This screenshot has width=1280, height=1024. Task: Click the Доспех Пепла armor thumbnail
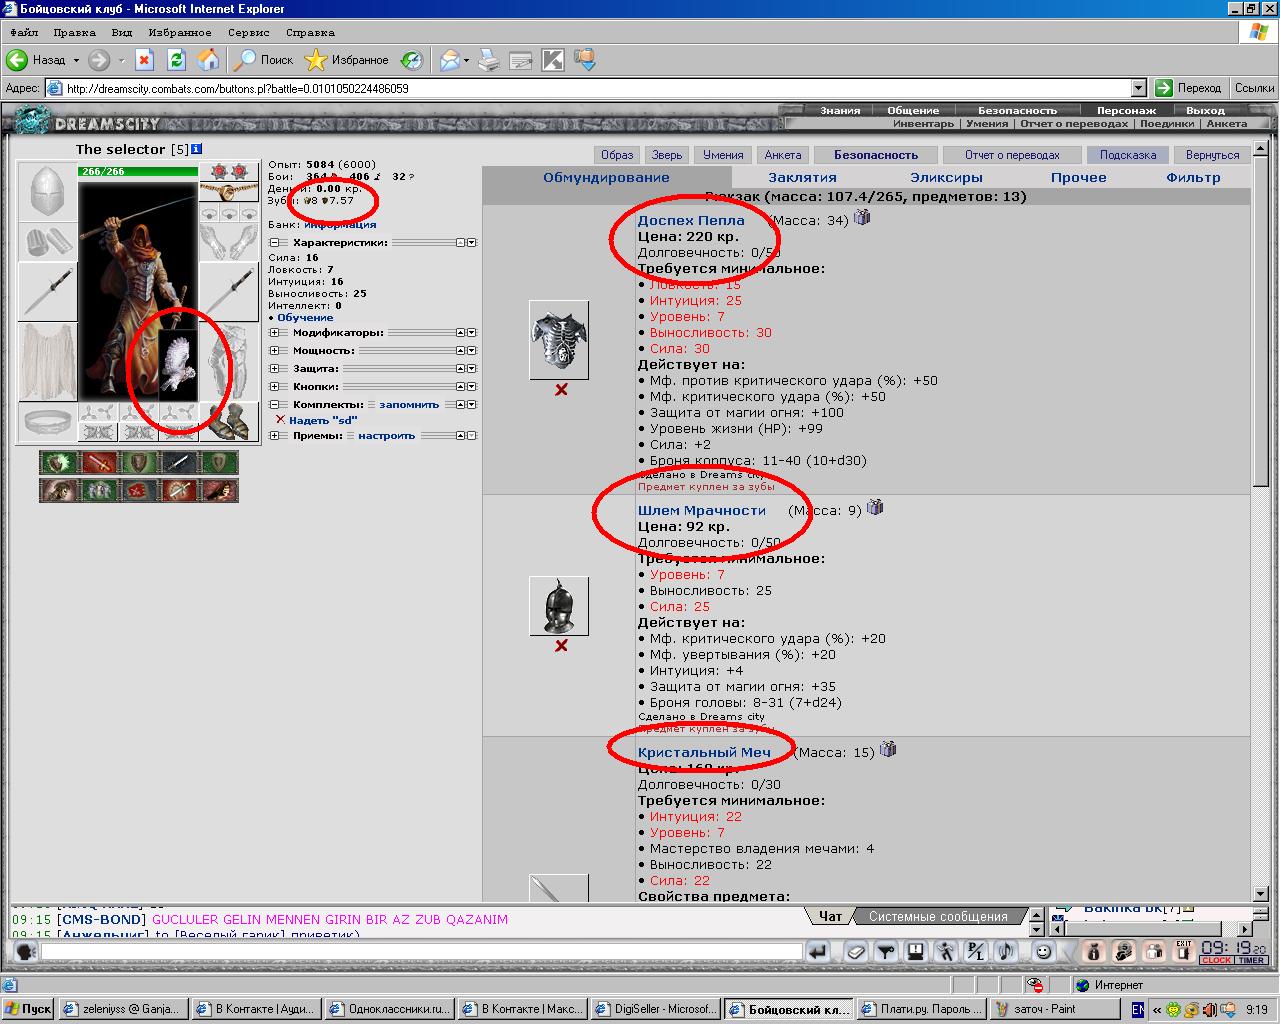click(x=559, y=341)
